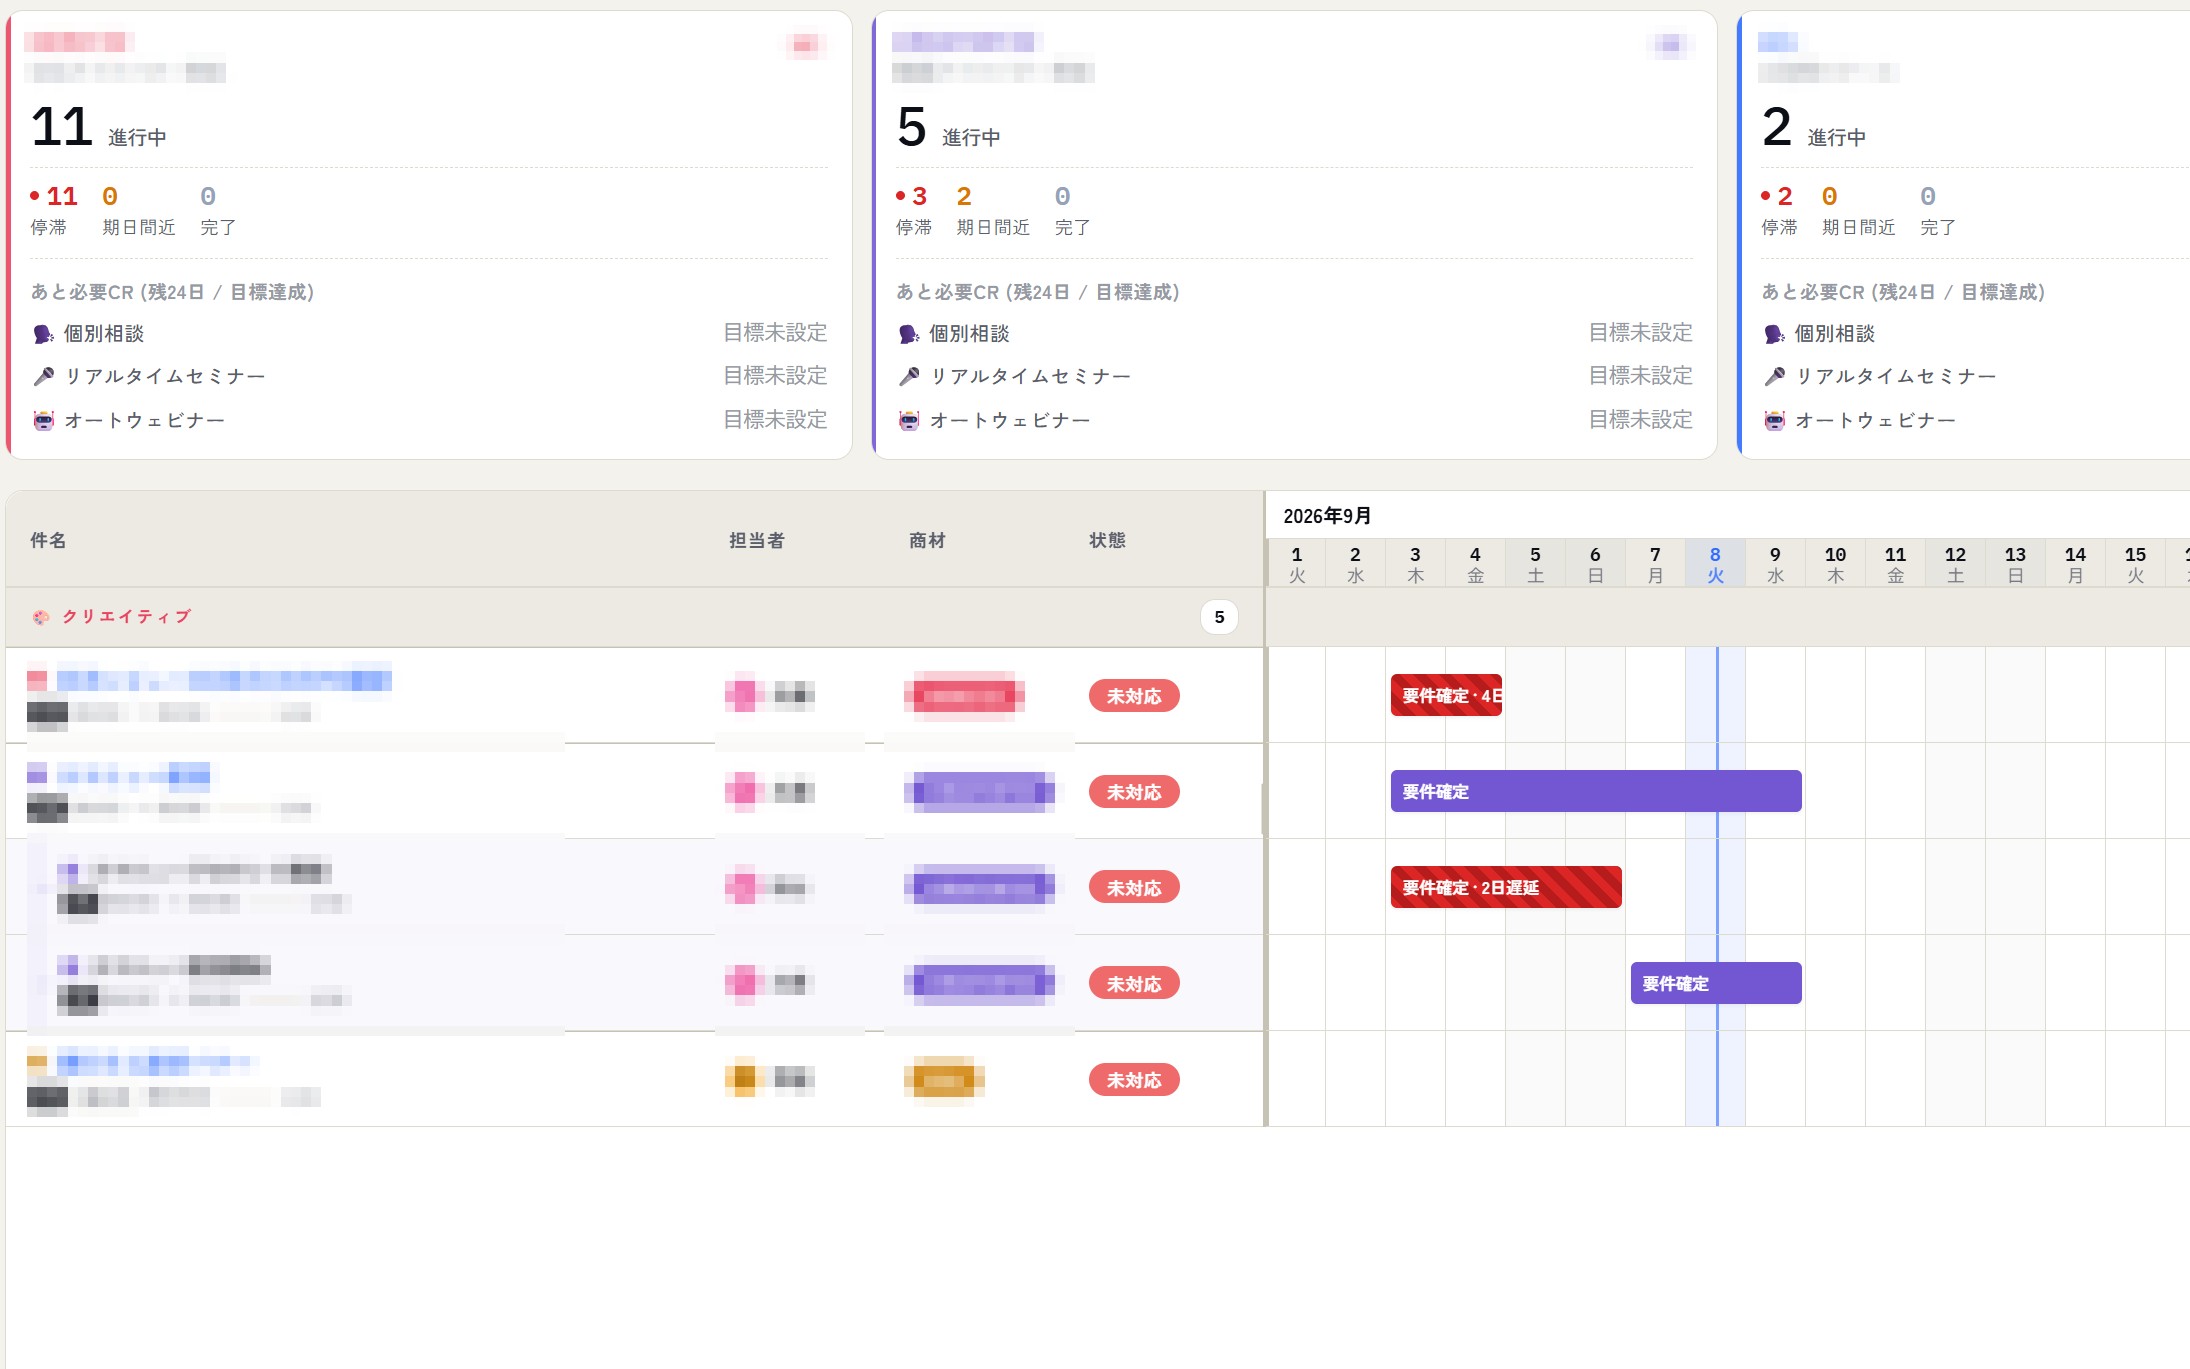The image size is (2190, 1369).
Task: Select day 8 火 in the calendar header
Action: (x=1715, y=565)
